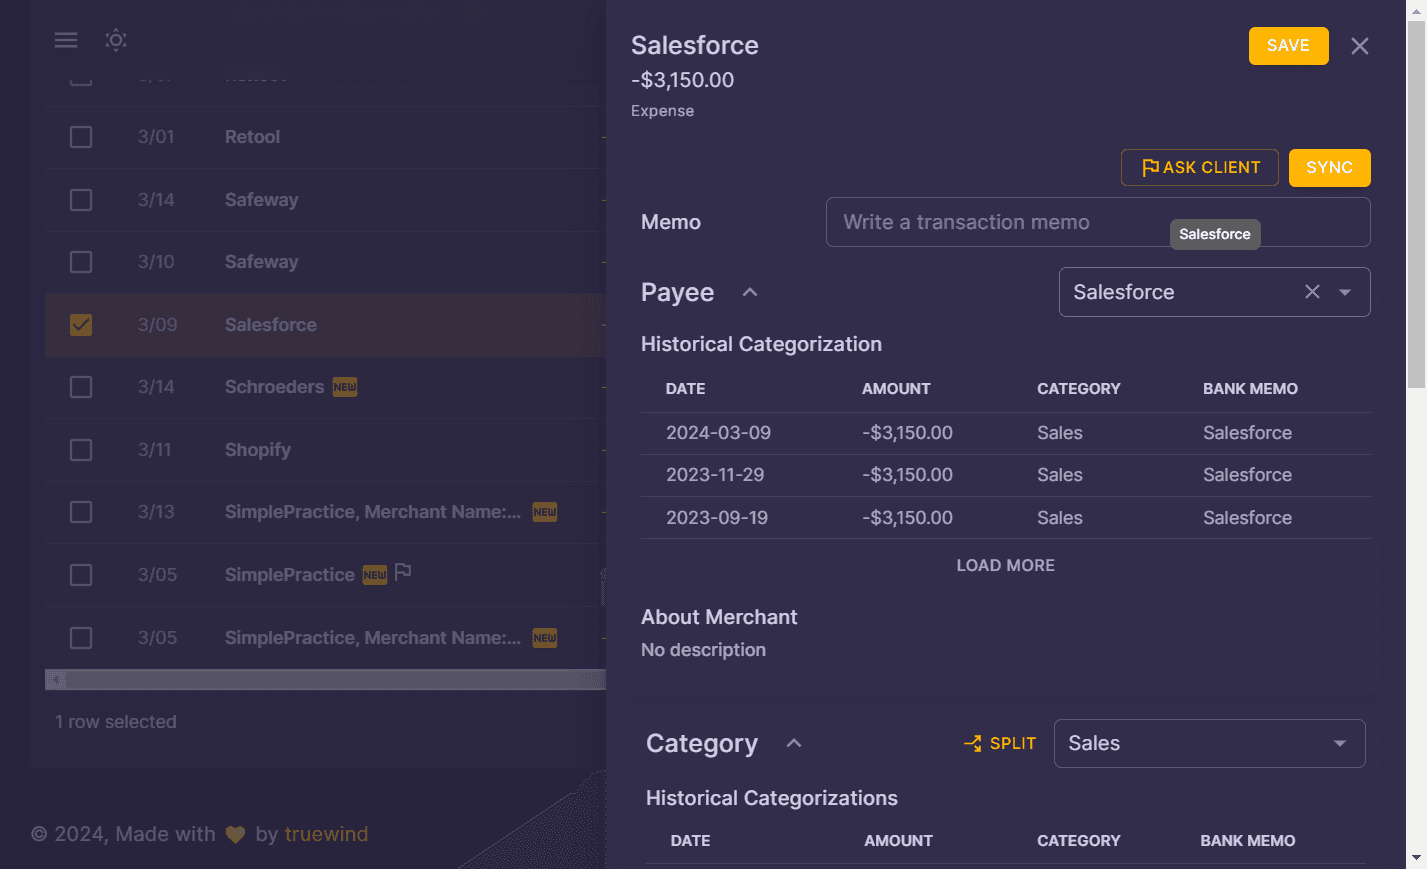Uncheck the selected Salesforce transaction row
The image size is (1427, 869).
click(81, 324)
